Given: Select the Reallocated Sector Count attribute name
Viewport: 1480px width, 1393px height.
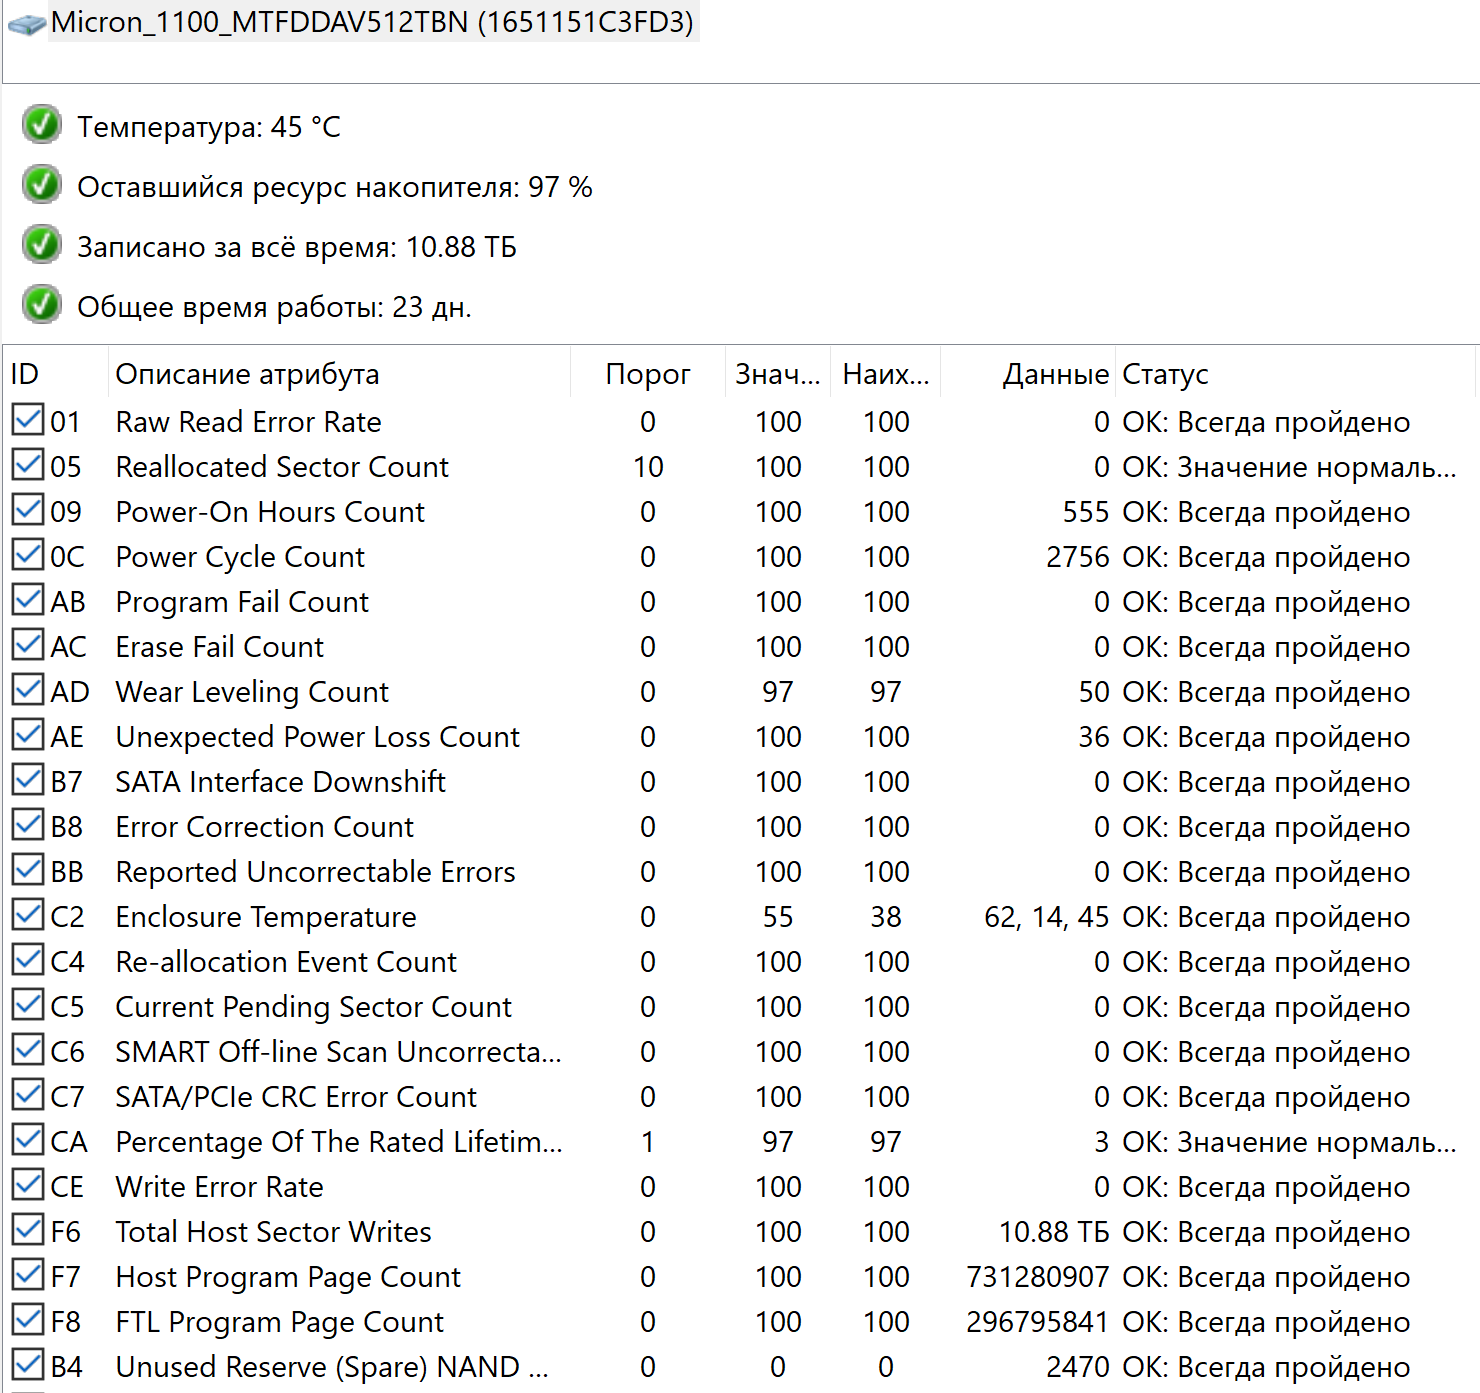Looking at the screenshot, I should pyautogui.click(x=282, y=467).
